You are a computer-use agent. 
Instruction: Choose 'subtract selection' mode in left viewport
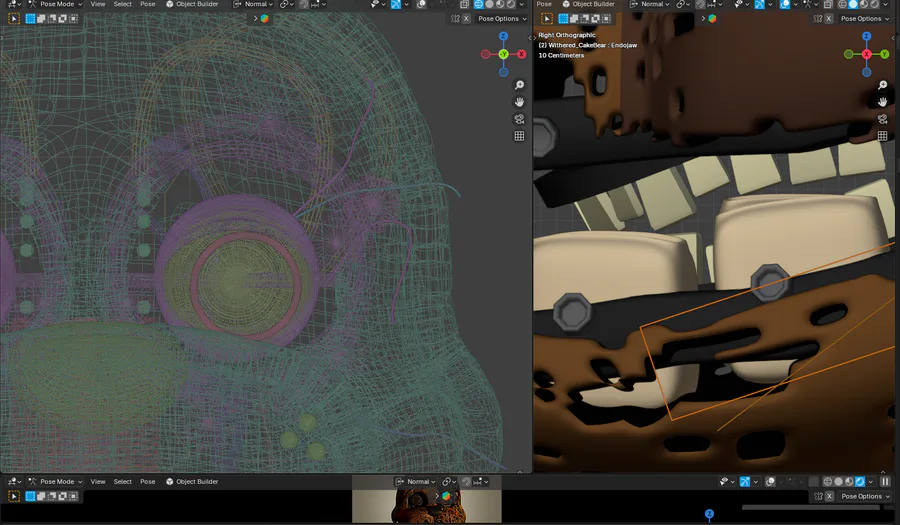[x=52, y=18]
